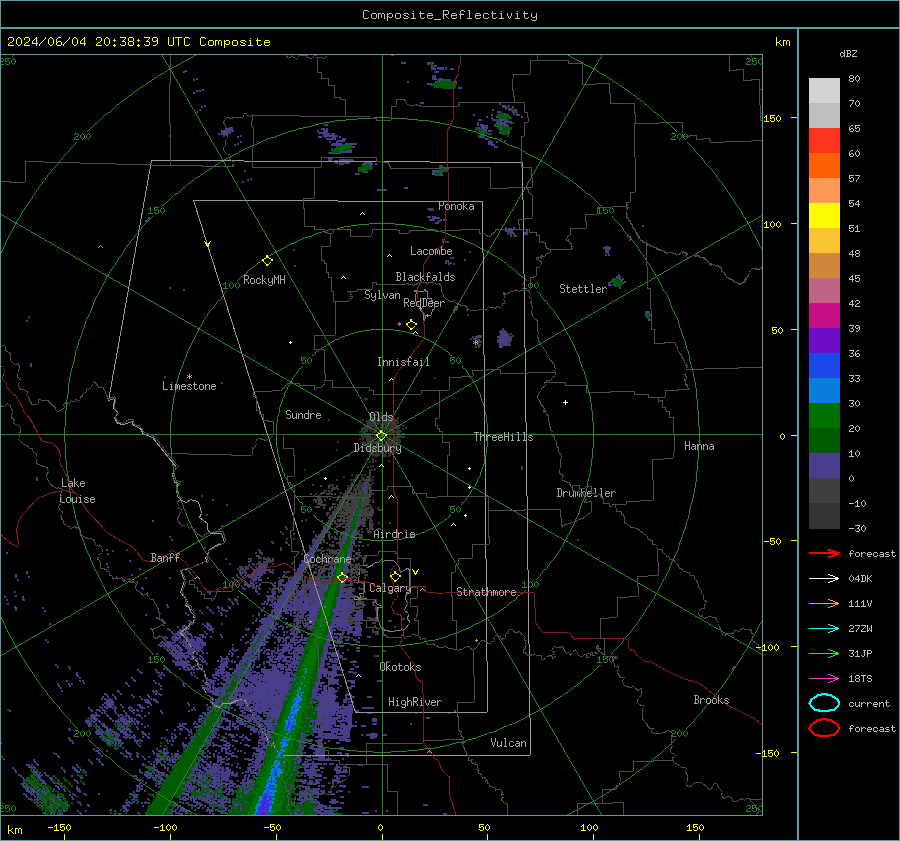Click the Okotoks label
Image resolution: width=900 pixels, height=841 pixels.
point(400,667)
